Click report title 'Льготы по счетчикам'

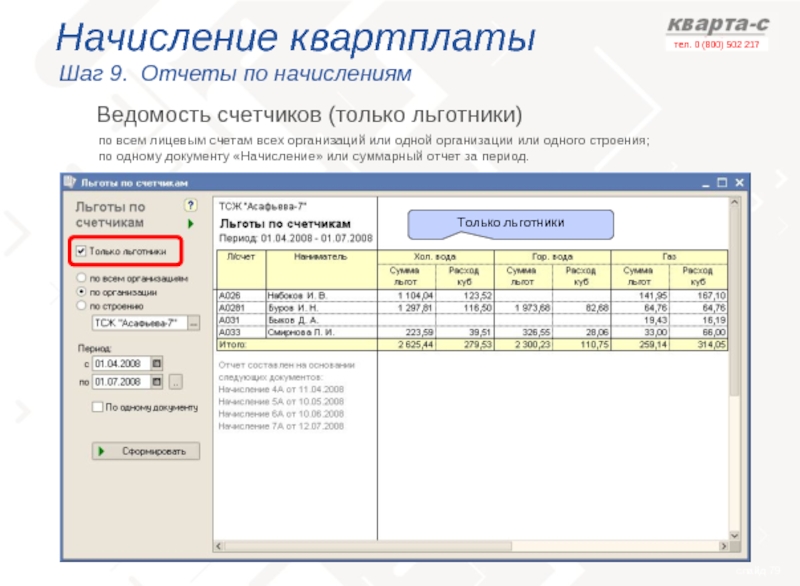[285, 223]
